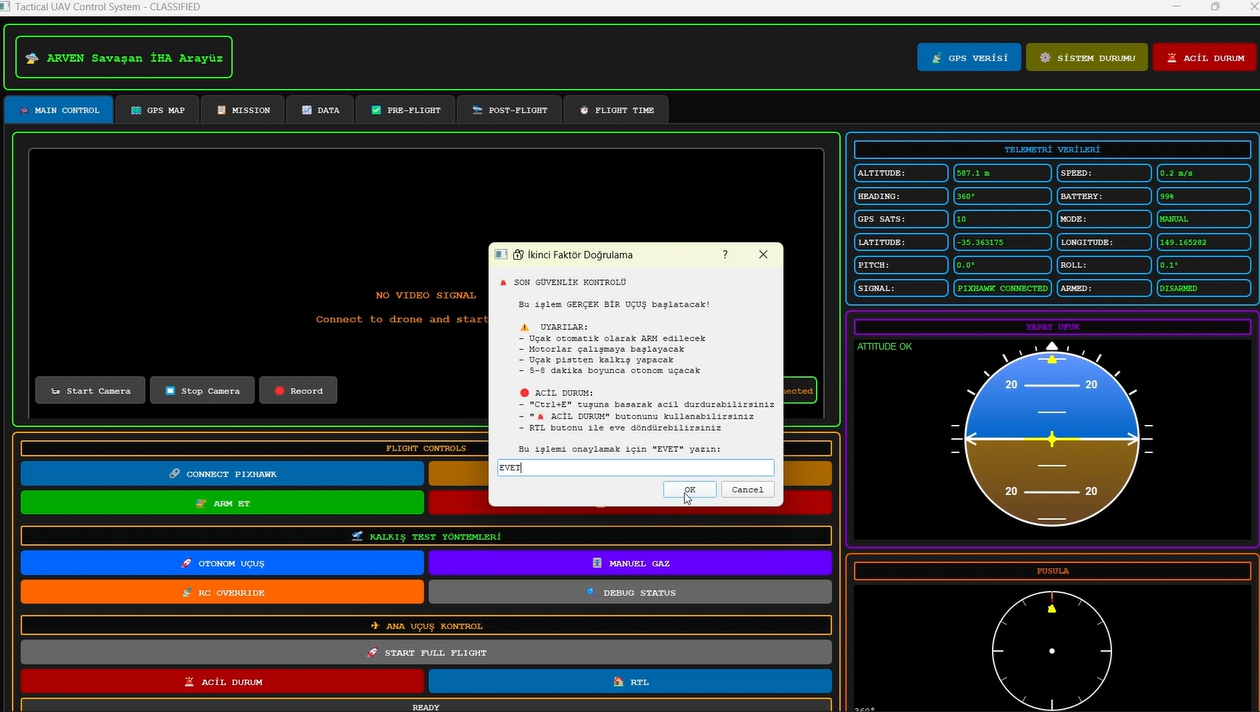The image size is (1260, 712).
Task: Click OK in the verification dialog
Action: coord(689,490)
